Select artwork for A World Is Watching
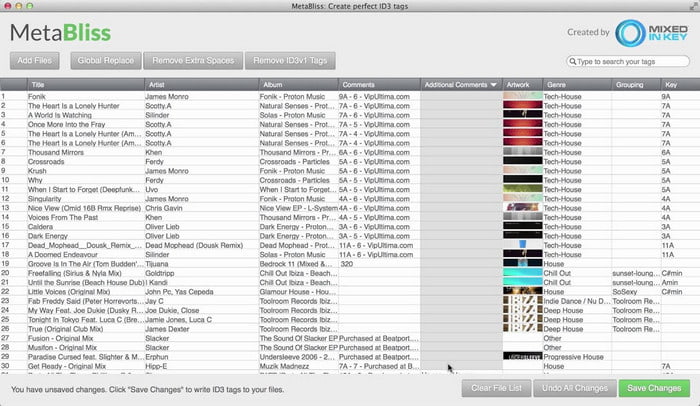The height and width of the screenshot is (406, 700). tap(522, 114)
